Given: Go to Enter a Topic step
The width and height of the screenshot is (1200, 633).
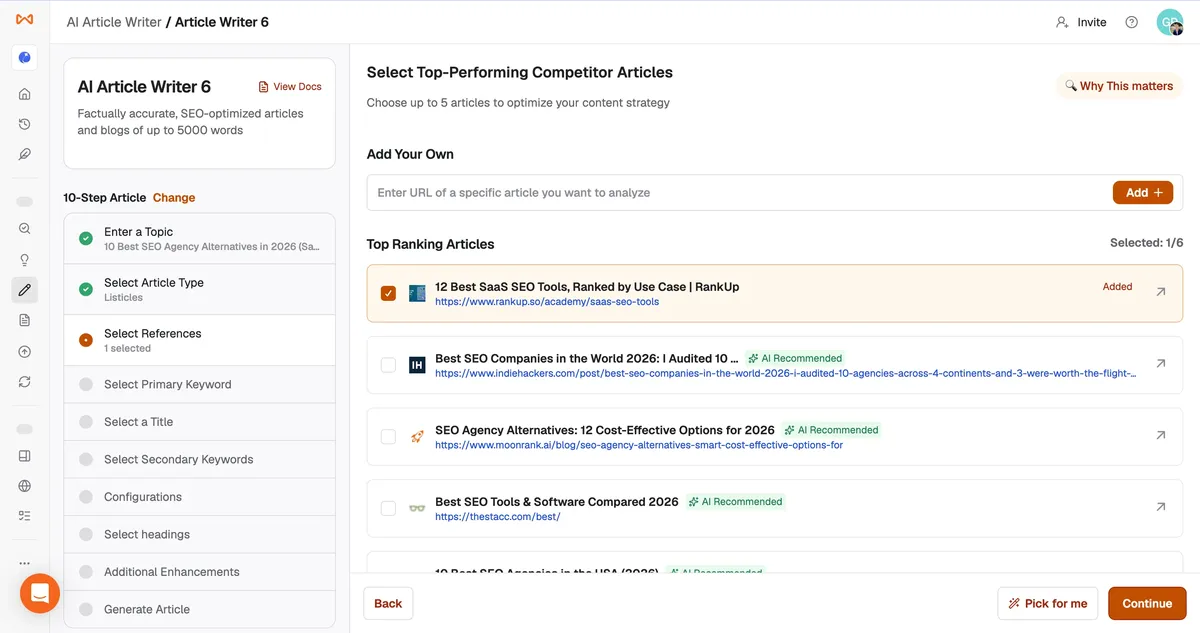Looking at the screenshot, I should tap(199, 238).
